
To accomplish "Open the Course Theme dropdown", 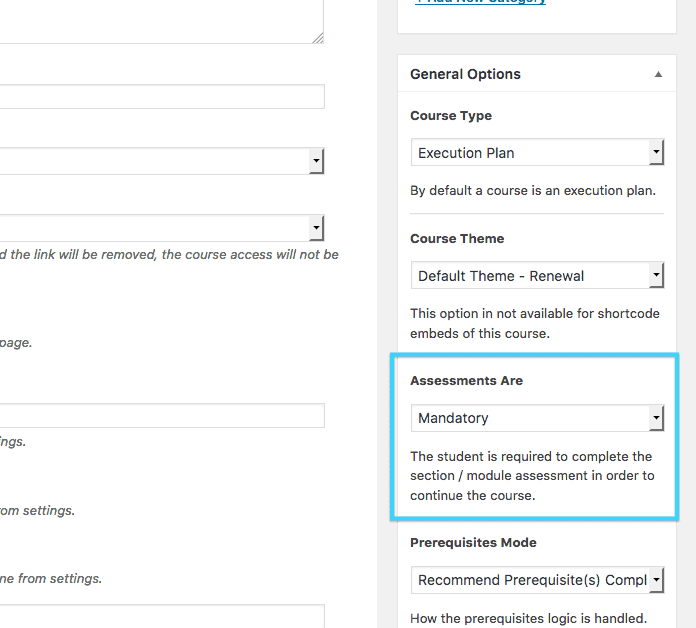I will click(x=537, y=275).
